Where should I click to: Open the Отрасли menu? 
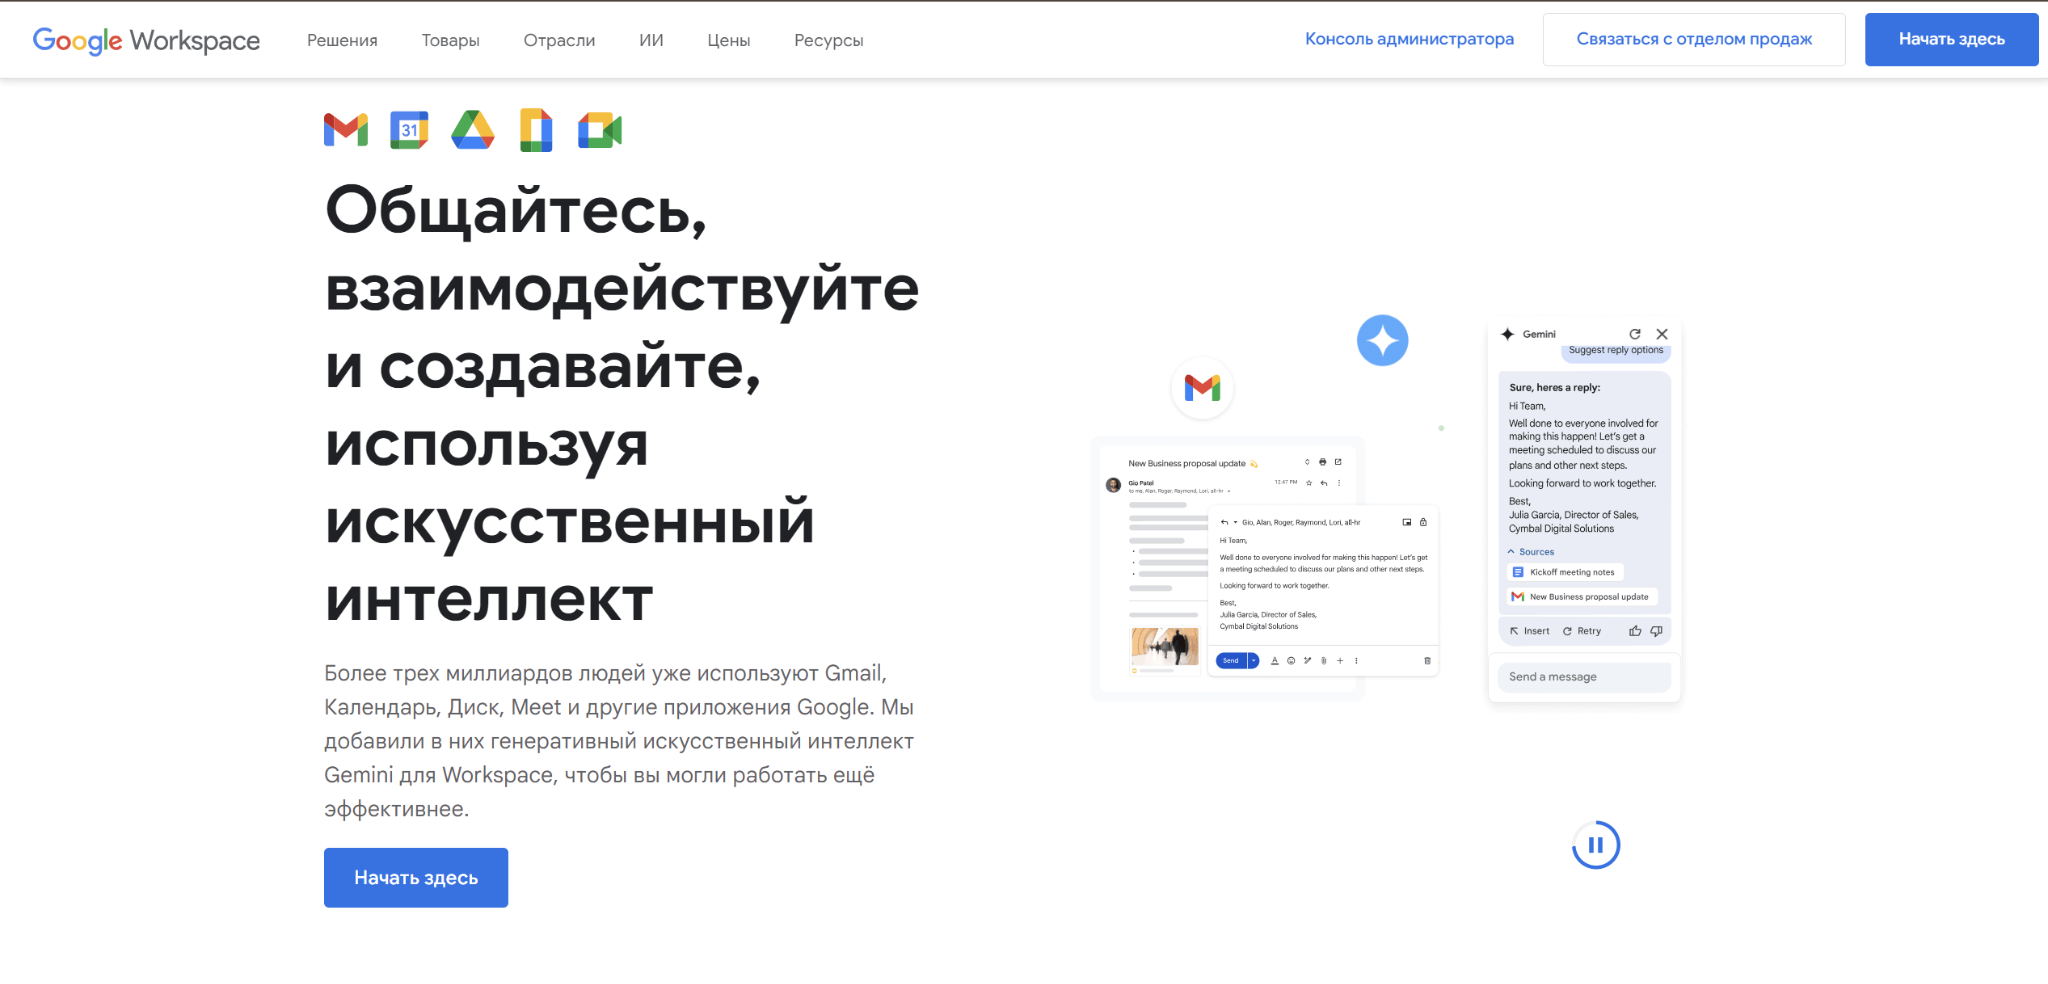[559, 40]
